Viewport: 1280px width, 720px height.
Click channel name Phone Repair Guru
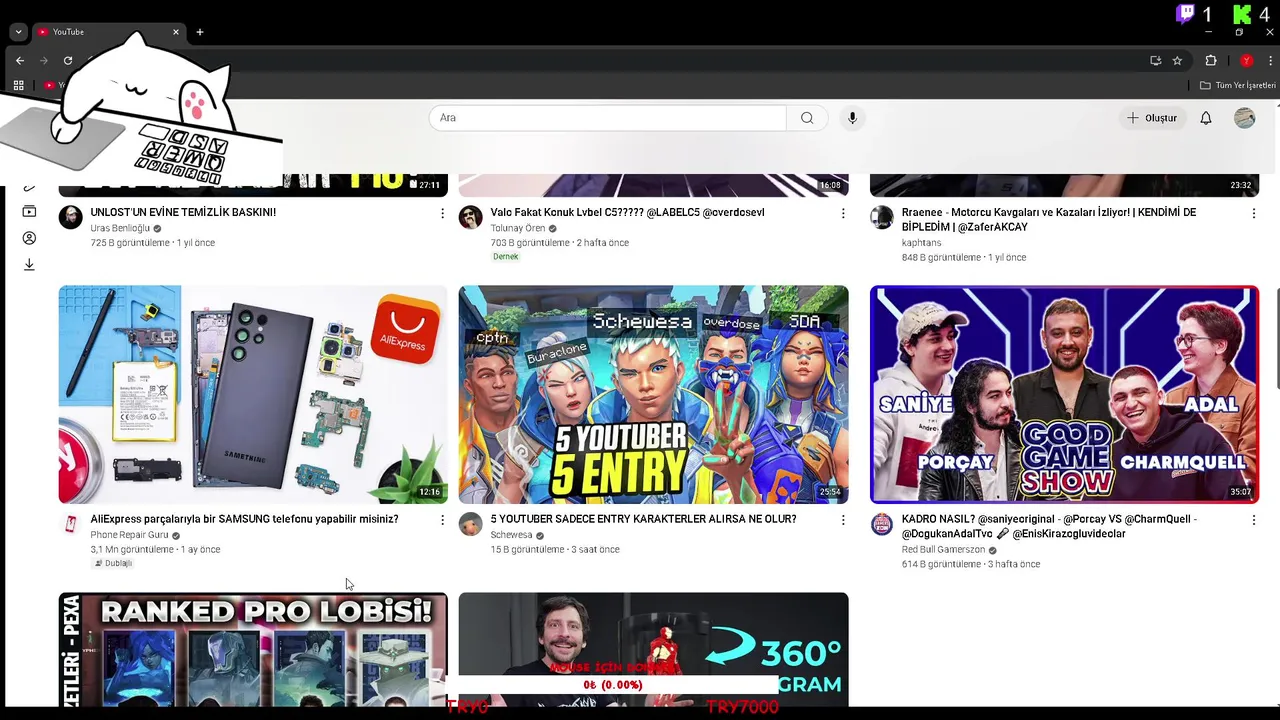[x=129, y=535]
